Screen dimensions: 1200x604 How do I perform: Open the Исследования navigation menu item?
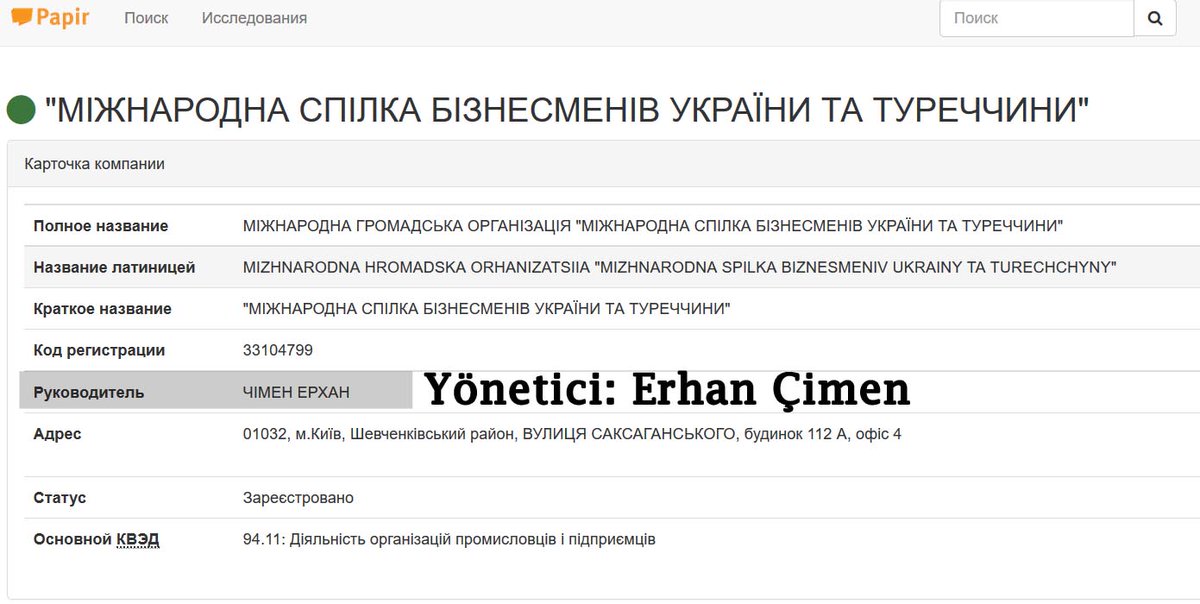click(254, 18)
